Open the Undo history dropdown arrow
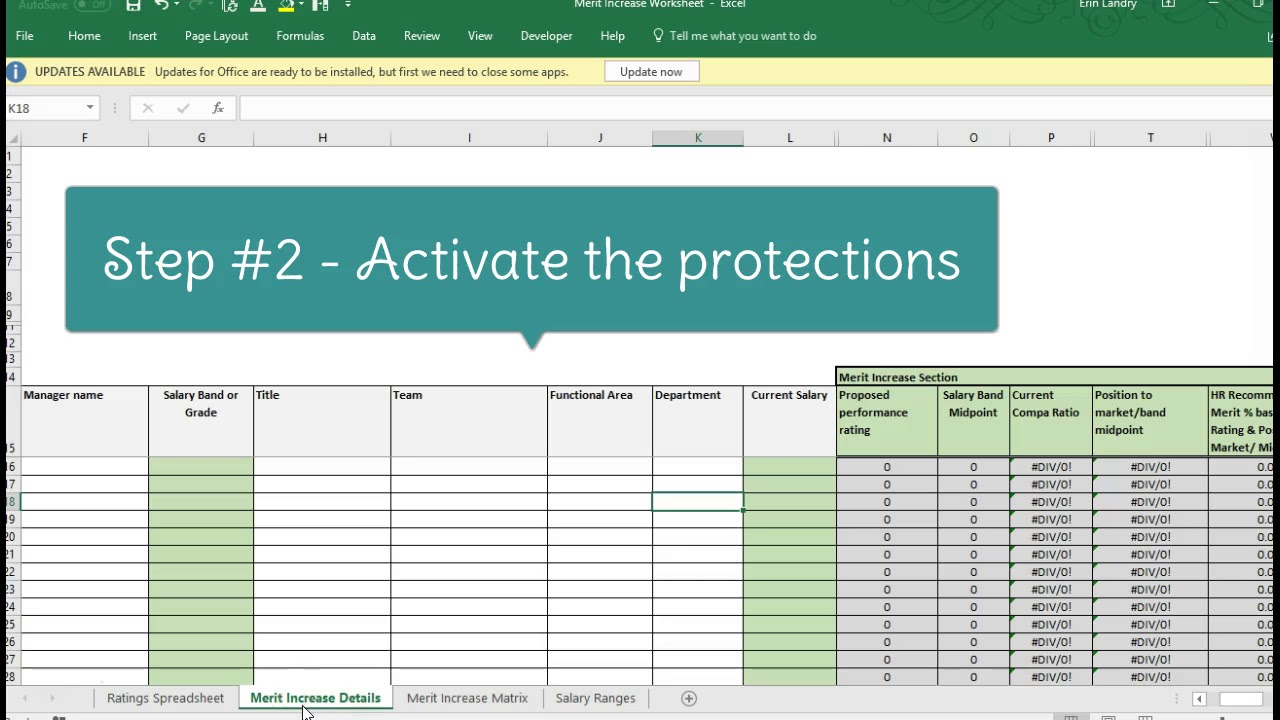Screen dimensions: 1280x720 (177, 5)
